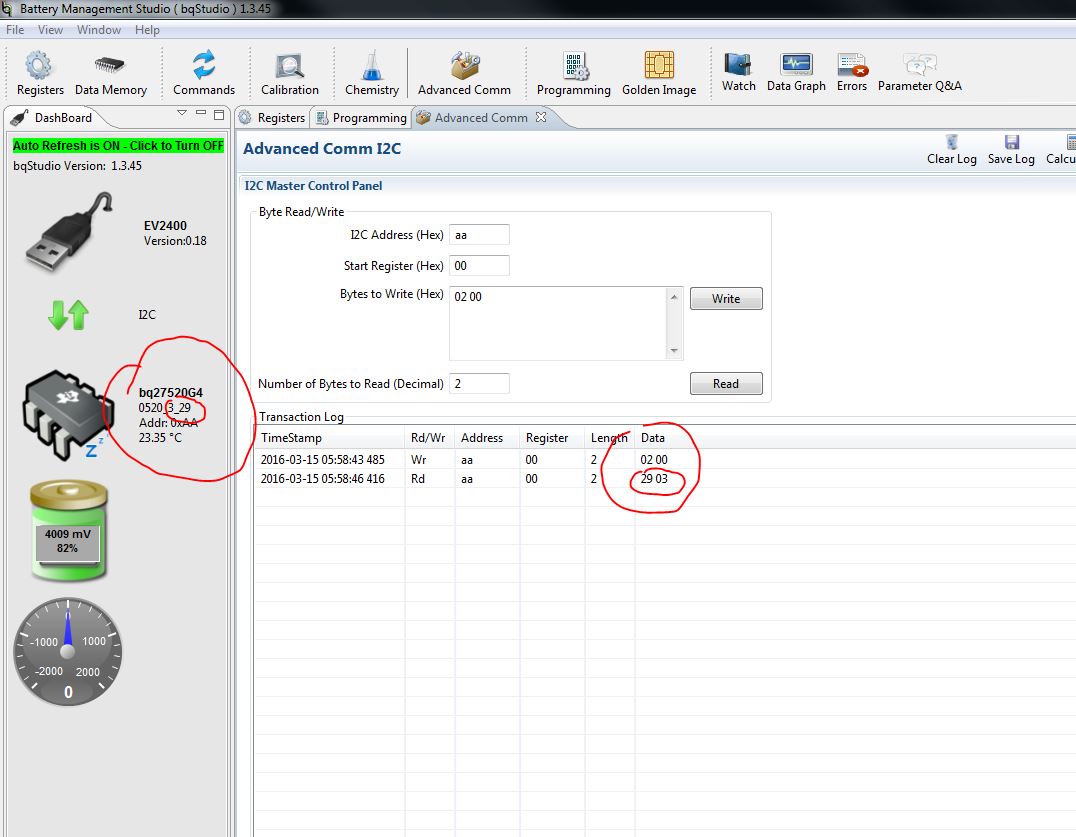1076x837 pixels.
Task: Click data value '29 03'
Action: 654,479
